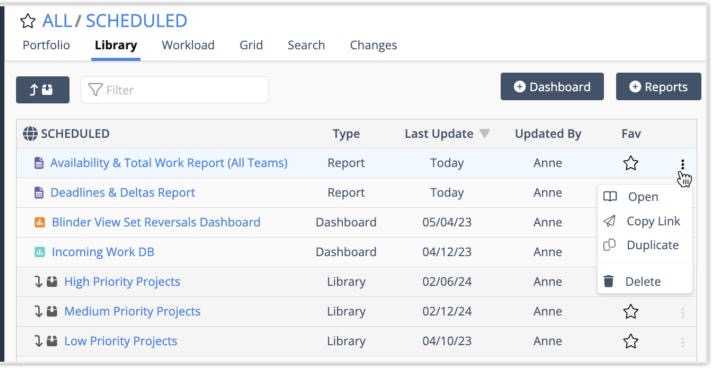This screenshot has width=712, height=368.
Task: Select the Library tab
Action: point(116,45)
